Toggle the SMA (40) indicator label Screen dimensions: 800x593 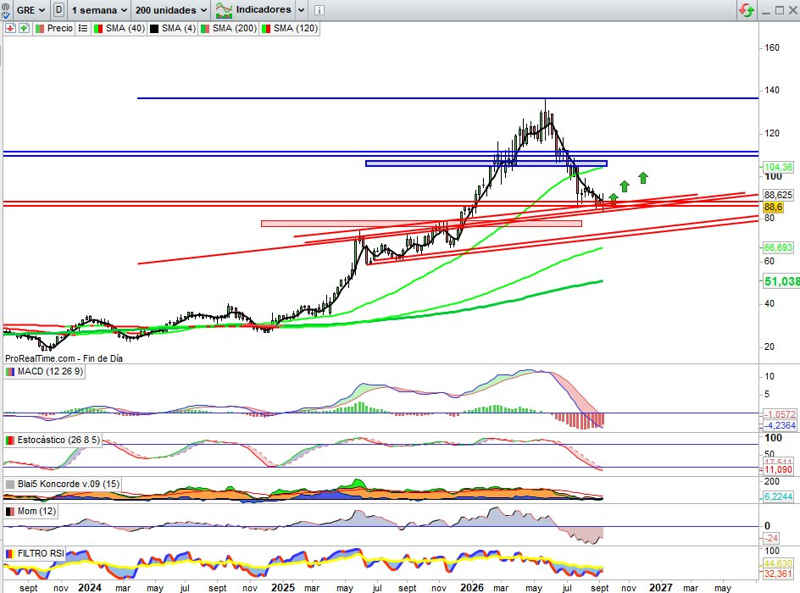coord(119,29)
